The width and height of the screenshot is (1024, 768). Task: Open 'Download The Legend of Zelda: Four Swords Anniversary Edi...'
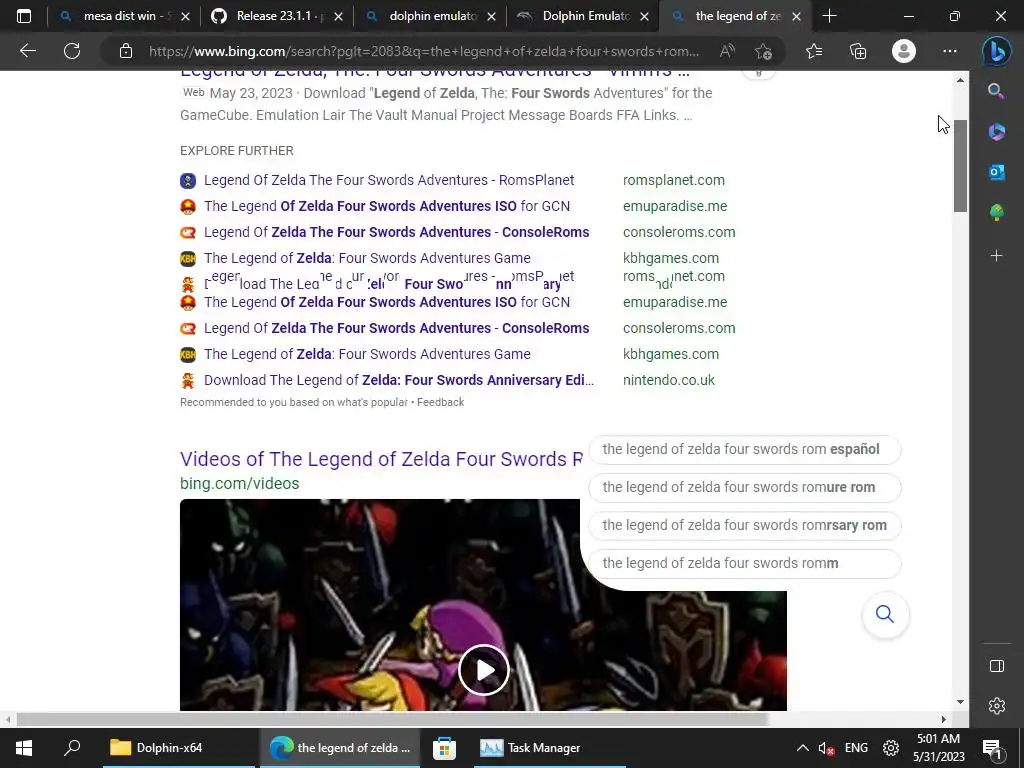[398, 380]
